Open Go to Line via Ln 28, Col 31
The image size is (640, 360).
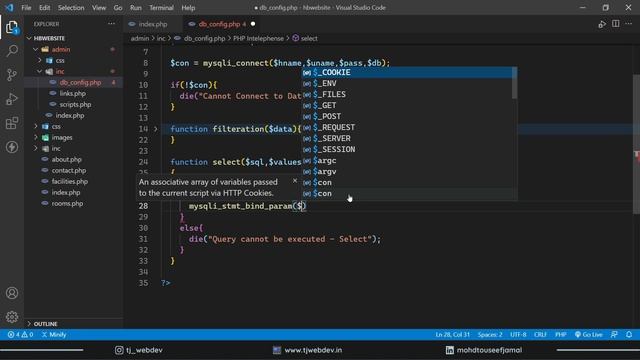[452, 335]
